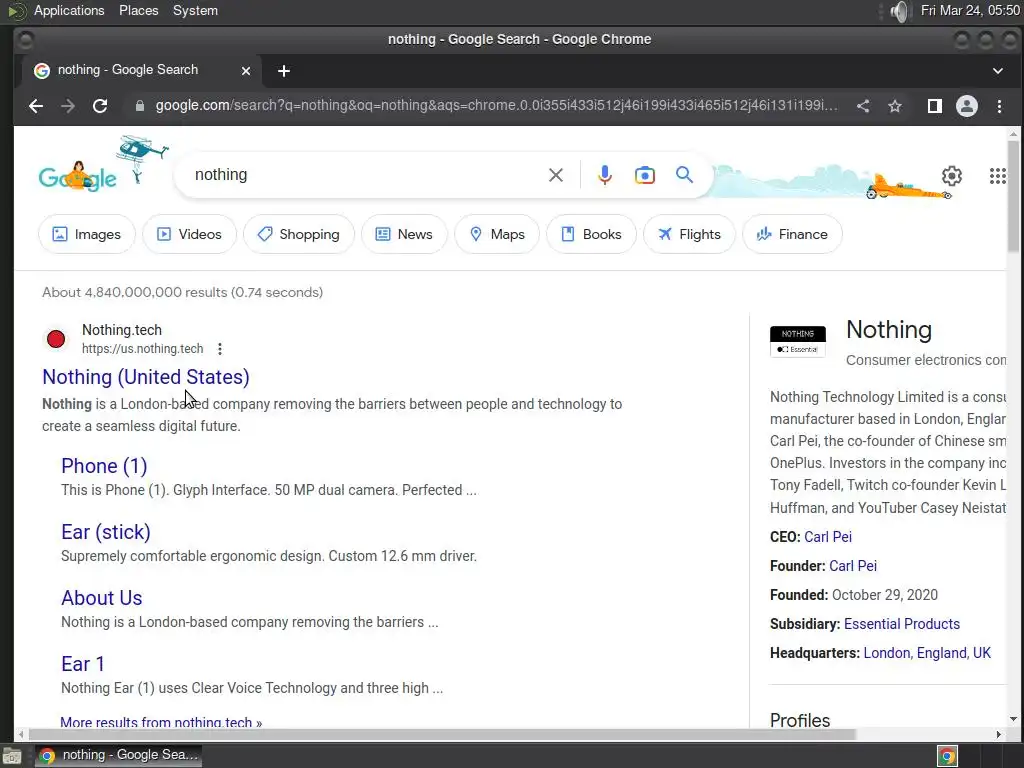The image size is (1024, 768).
Task: Open a new tab with plus button
Action: click(283, 71)
